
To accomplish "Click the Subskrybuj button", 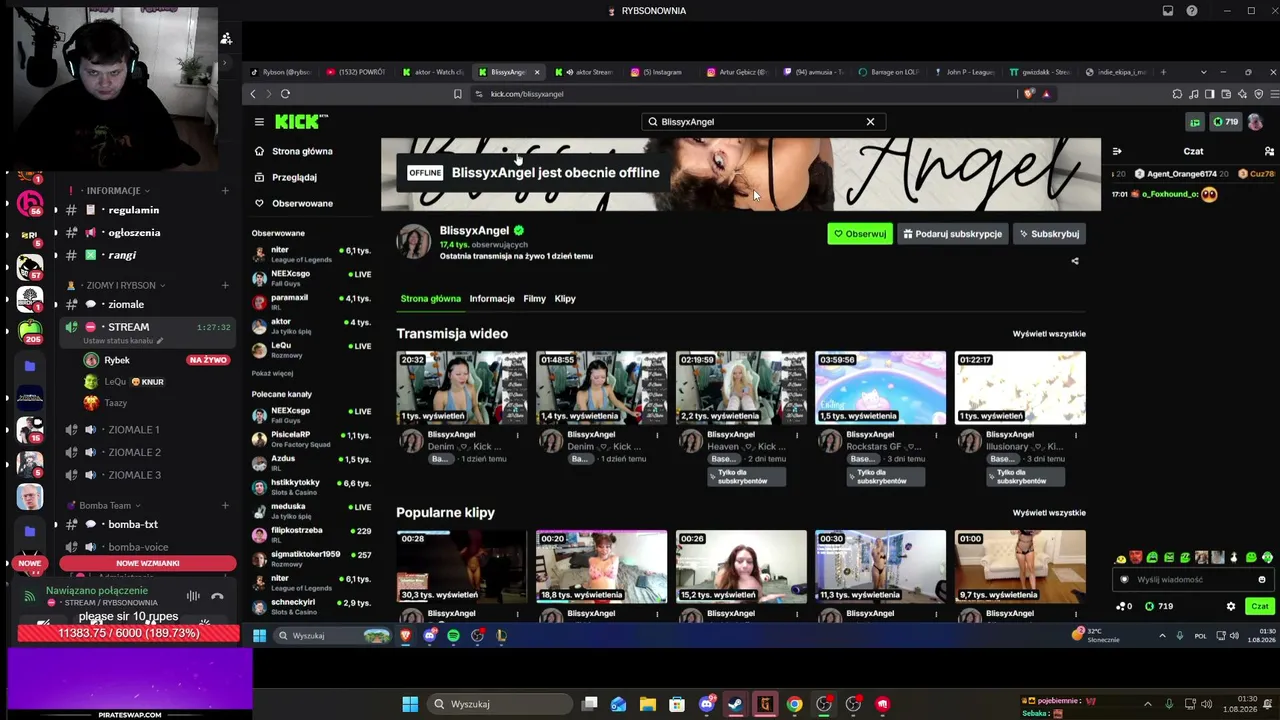I will pos(1048,234).
